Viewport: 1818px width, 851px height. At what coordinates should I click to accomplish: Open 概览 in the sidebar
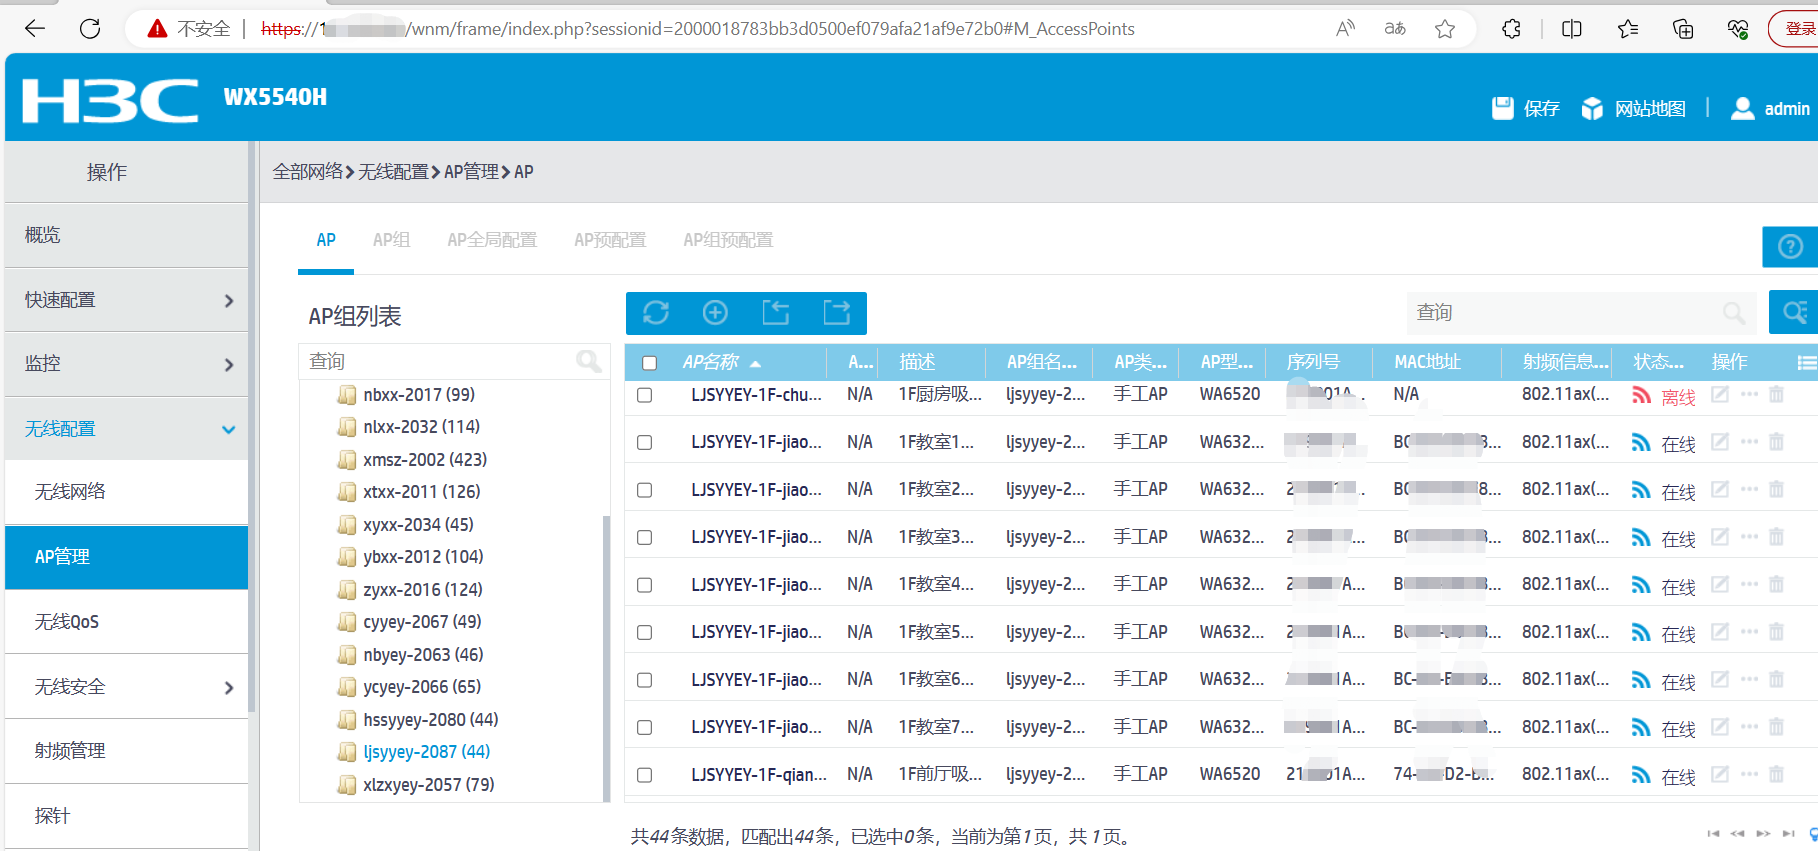126,235
